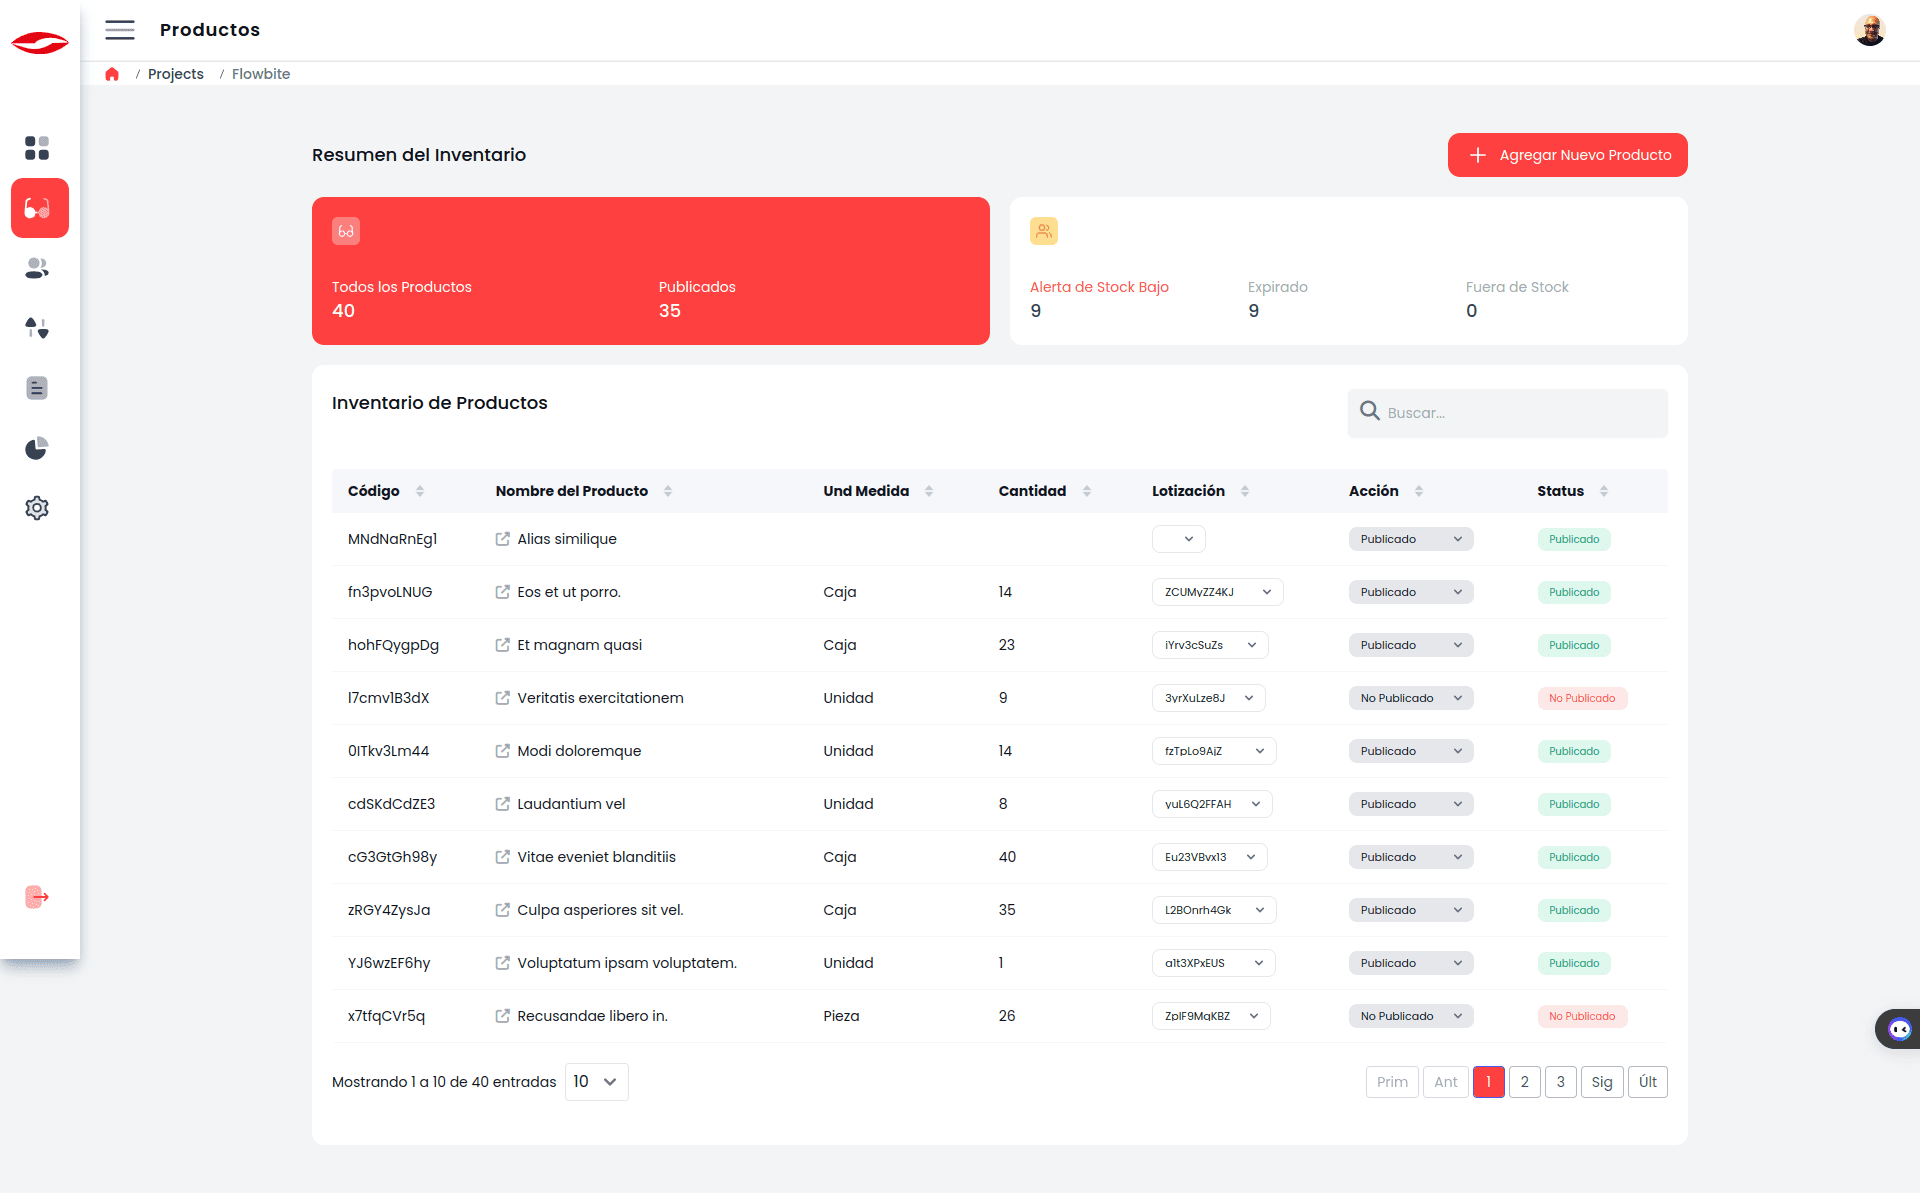Open the pie chart reports icon

(37, 448)
